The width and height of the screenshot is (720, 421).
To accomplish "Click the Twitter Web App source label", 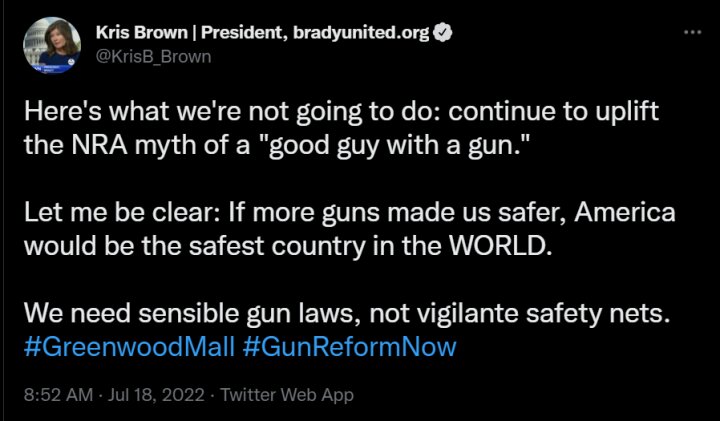I will (287, 395).
